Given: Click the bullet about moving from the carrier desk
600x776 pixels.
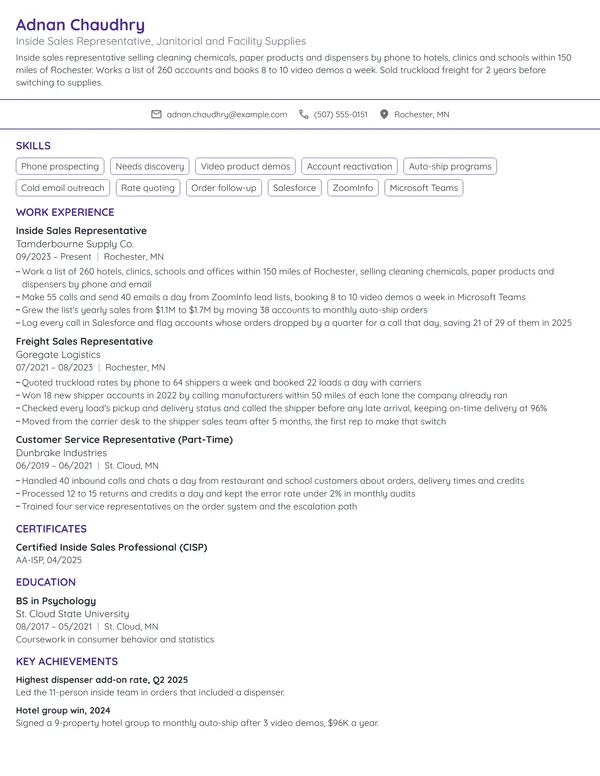Looking at the screenshot, I should pos(231,421).
